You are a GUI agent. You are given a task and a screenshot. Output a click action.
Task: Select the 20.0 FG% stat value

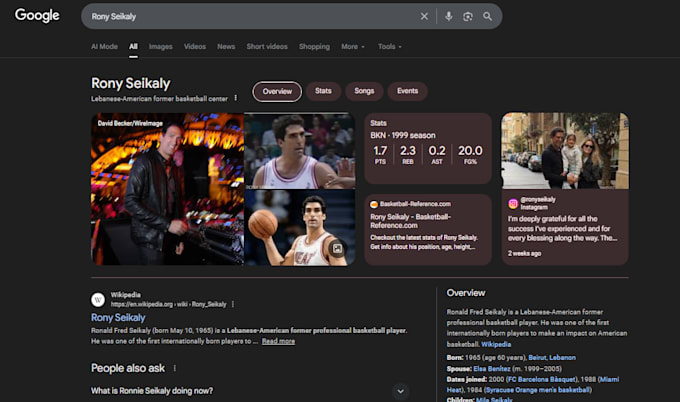[470, 150]
